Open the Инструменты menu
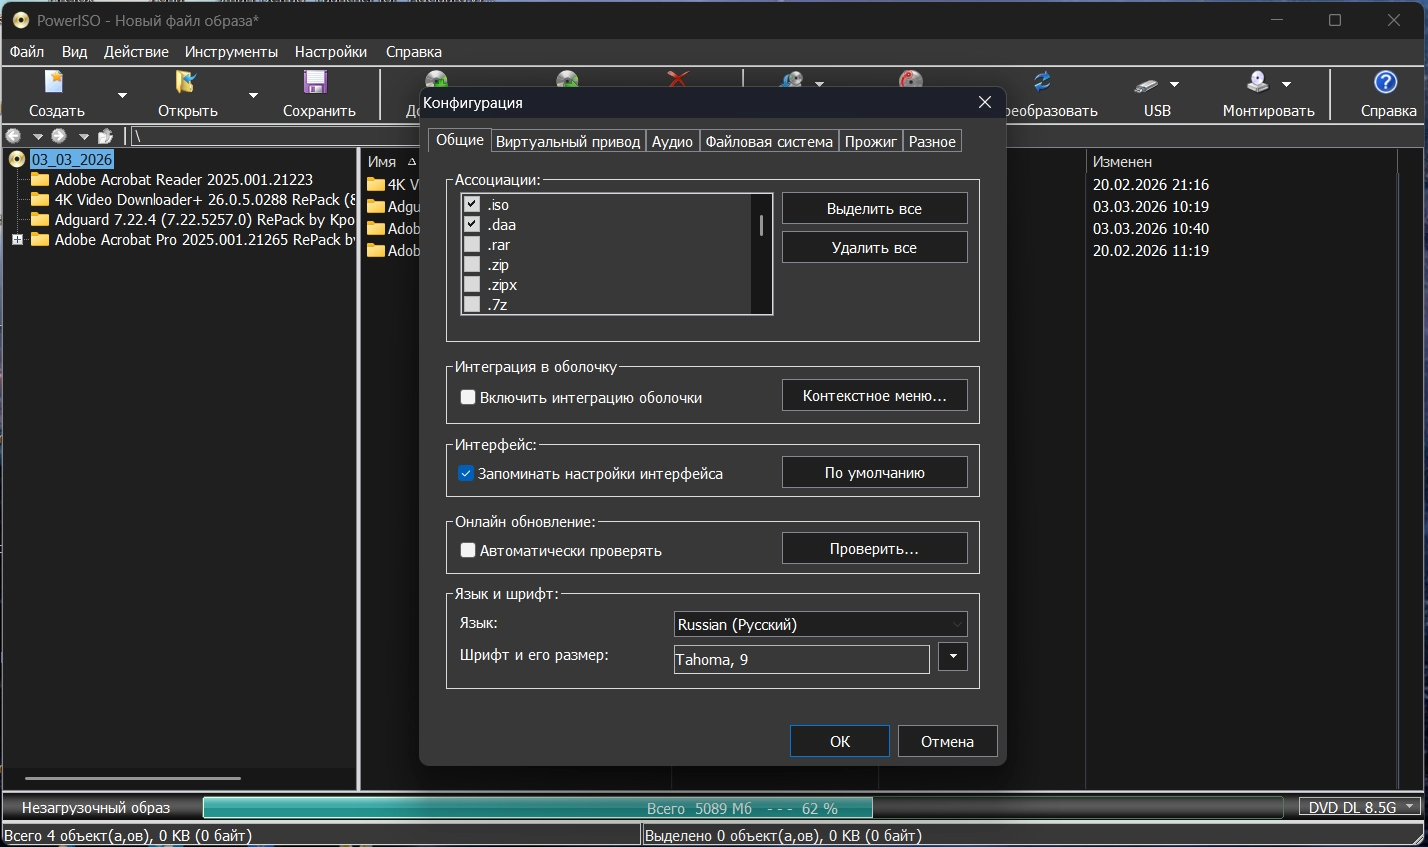 pos(231,52)
